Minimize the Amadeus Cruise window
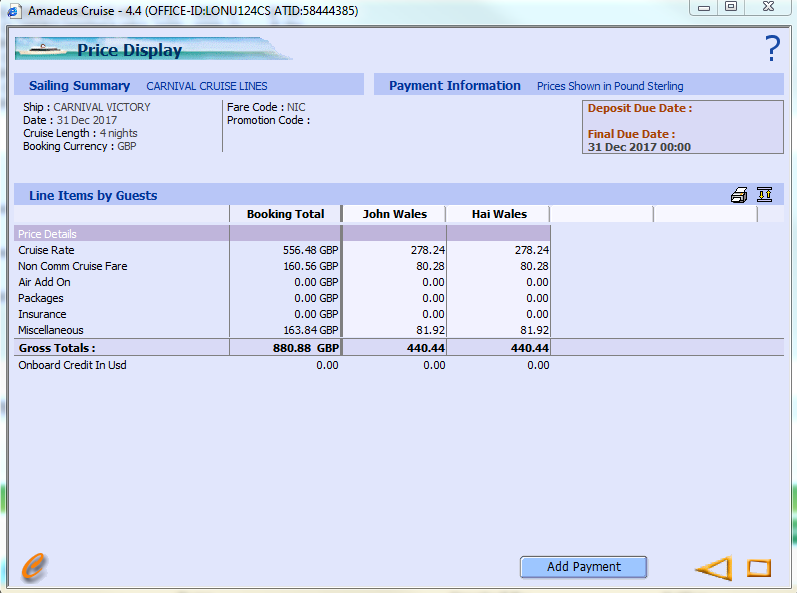 pos(703,7)
